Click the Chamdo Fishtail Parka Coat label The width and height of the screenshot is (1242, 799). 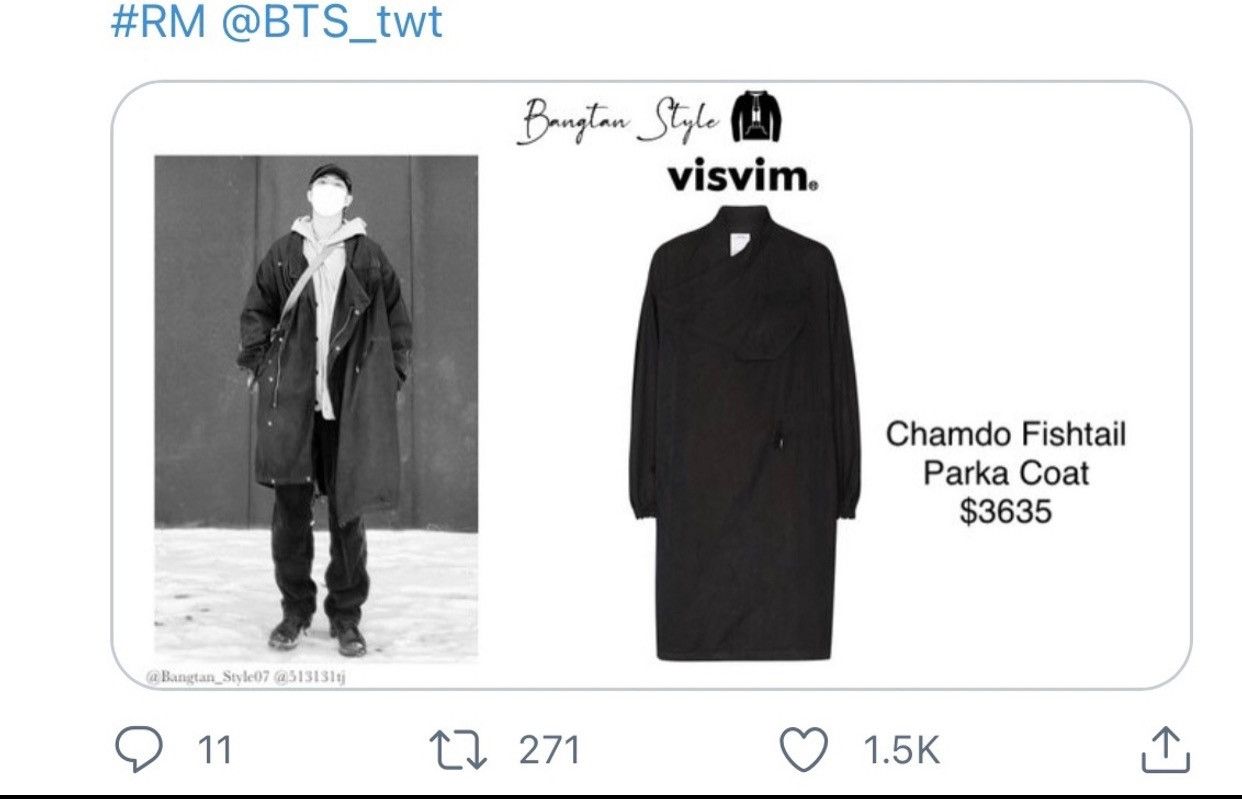point(1006,453)
